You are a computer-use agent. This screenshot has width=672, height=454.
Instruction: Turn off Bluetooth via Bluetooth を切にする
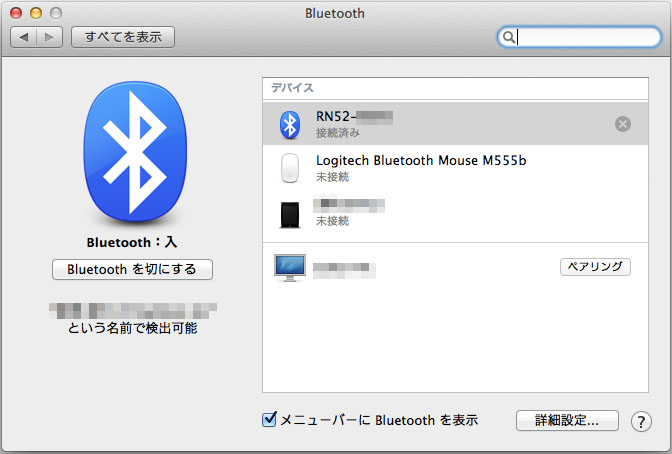(132, 269)
